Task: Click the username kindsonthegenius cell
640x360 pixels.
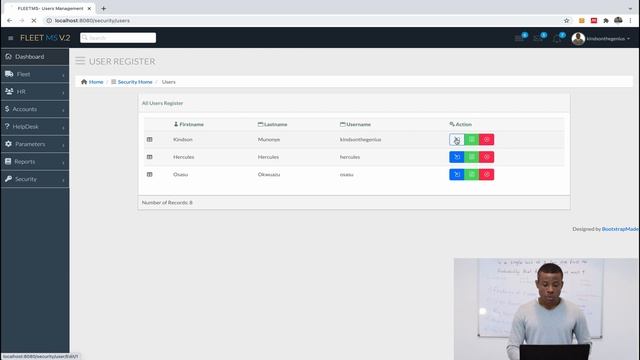Action: (360, 140)
